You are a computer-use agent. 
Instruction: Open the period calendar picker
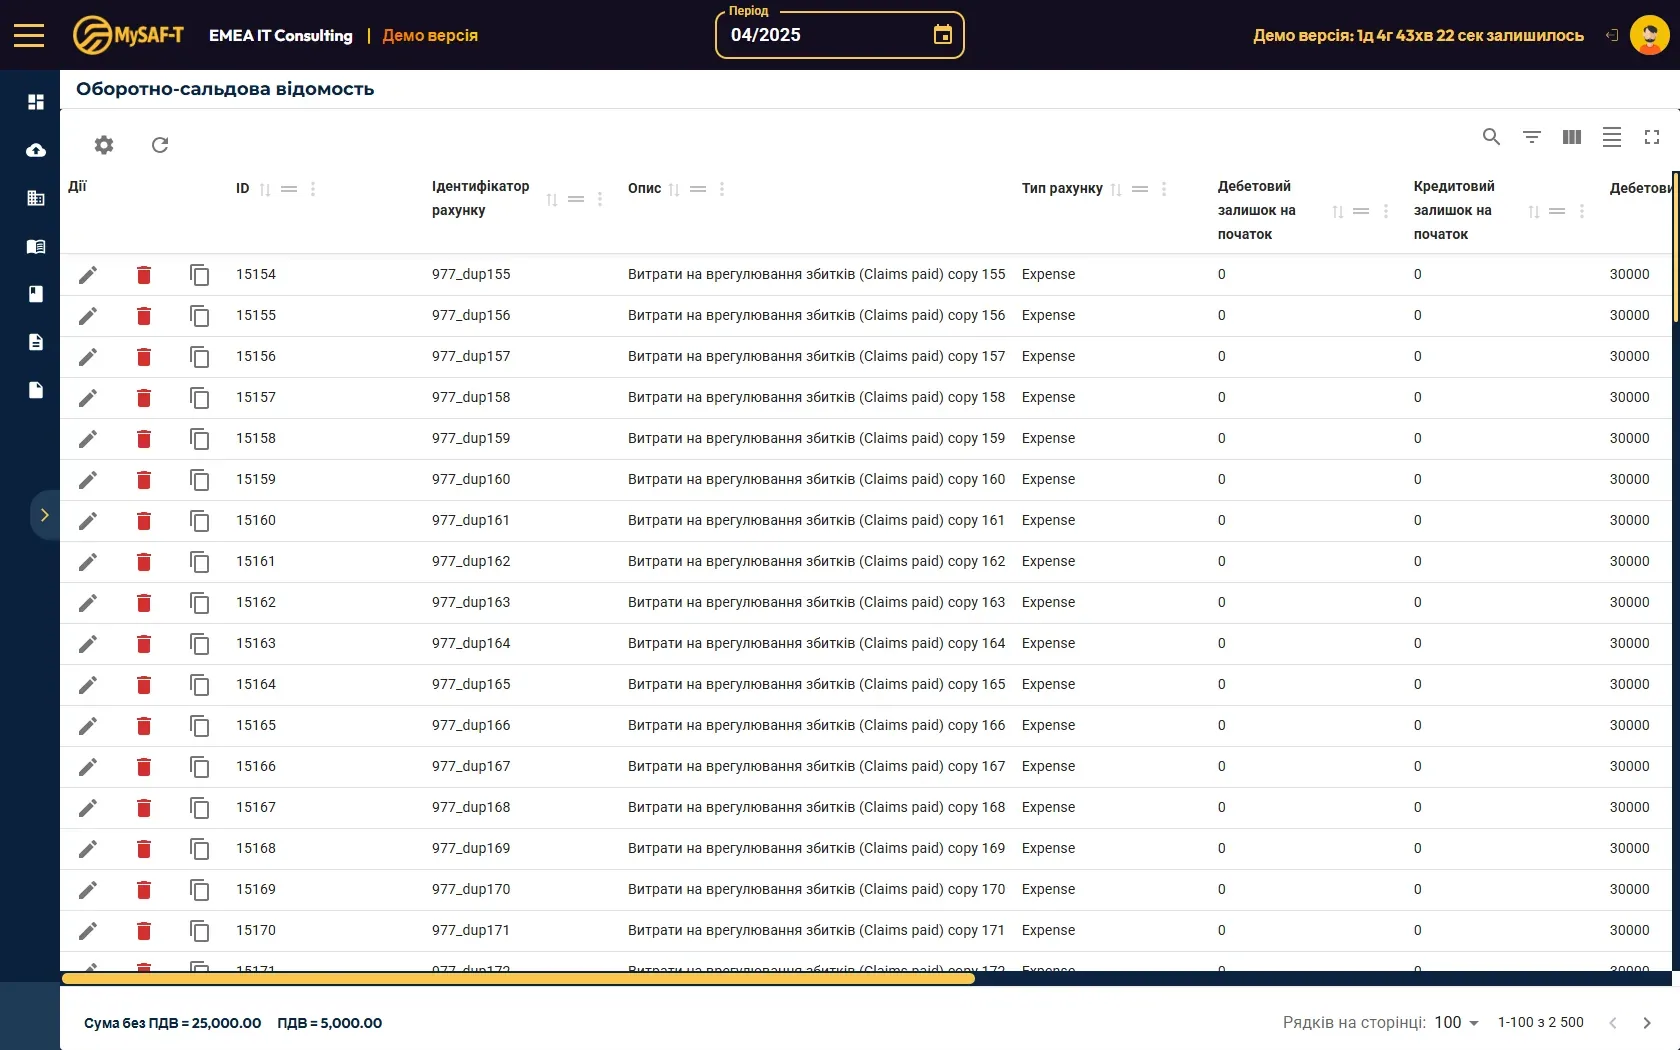[942, 35]
